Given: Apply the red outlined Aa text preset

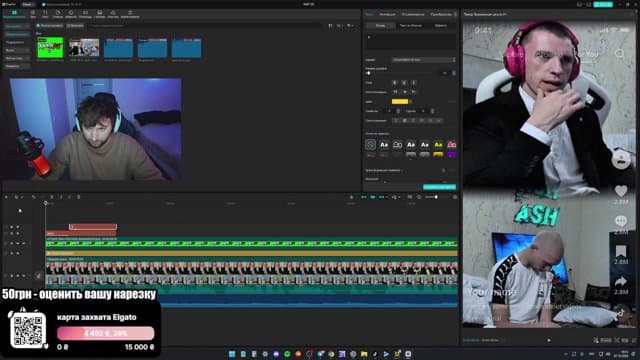Looking at the screenshot, I should 451,144.
